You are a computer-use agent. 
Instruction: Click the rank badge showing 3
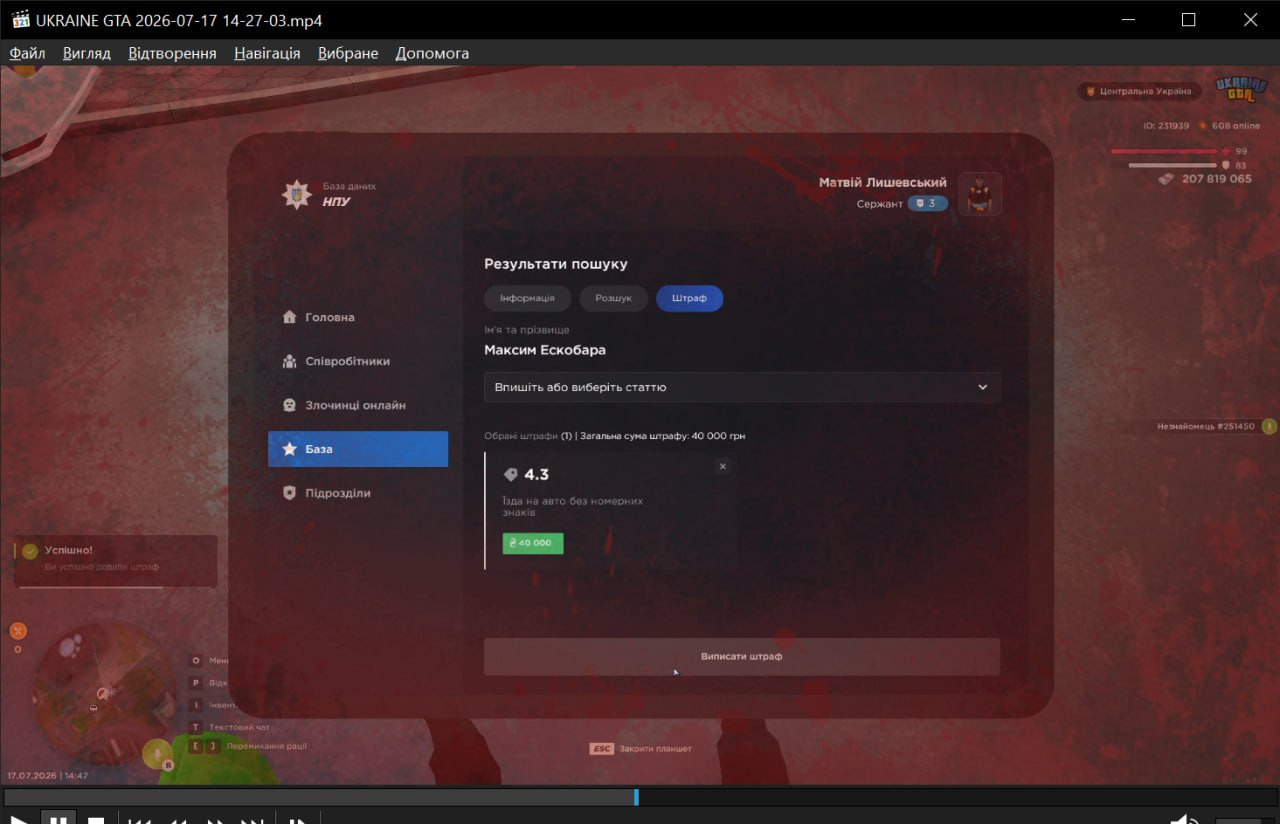point(927,203)
